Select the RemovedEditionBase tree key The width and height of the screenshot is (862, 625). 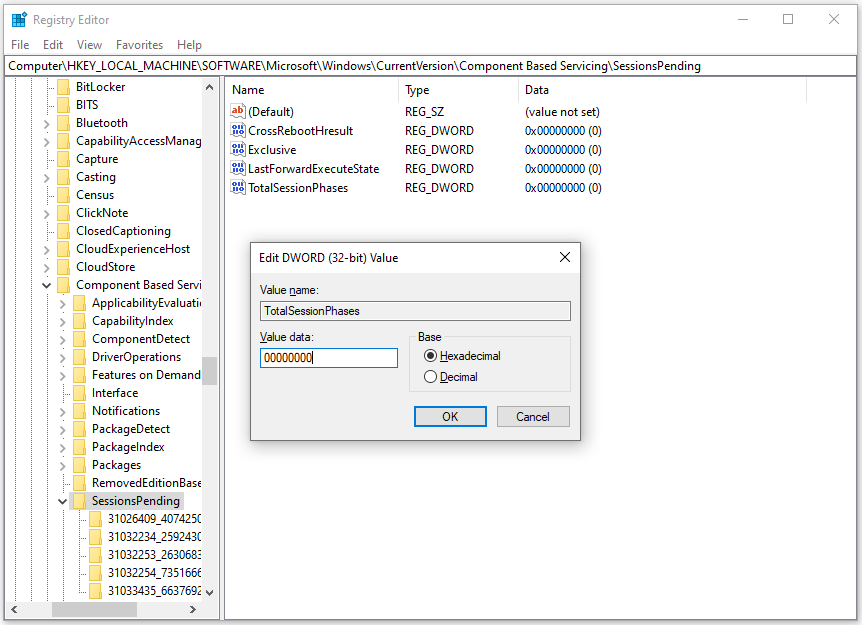[146, 483]
